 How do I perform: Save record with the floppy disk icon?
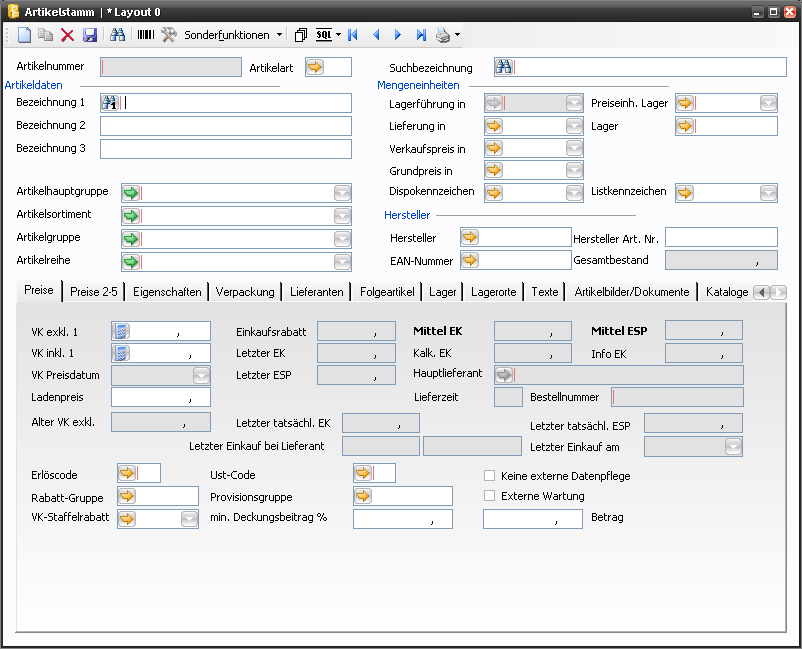90,35
